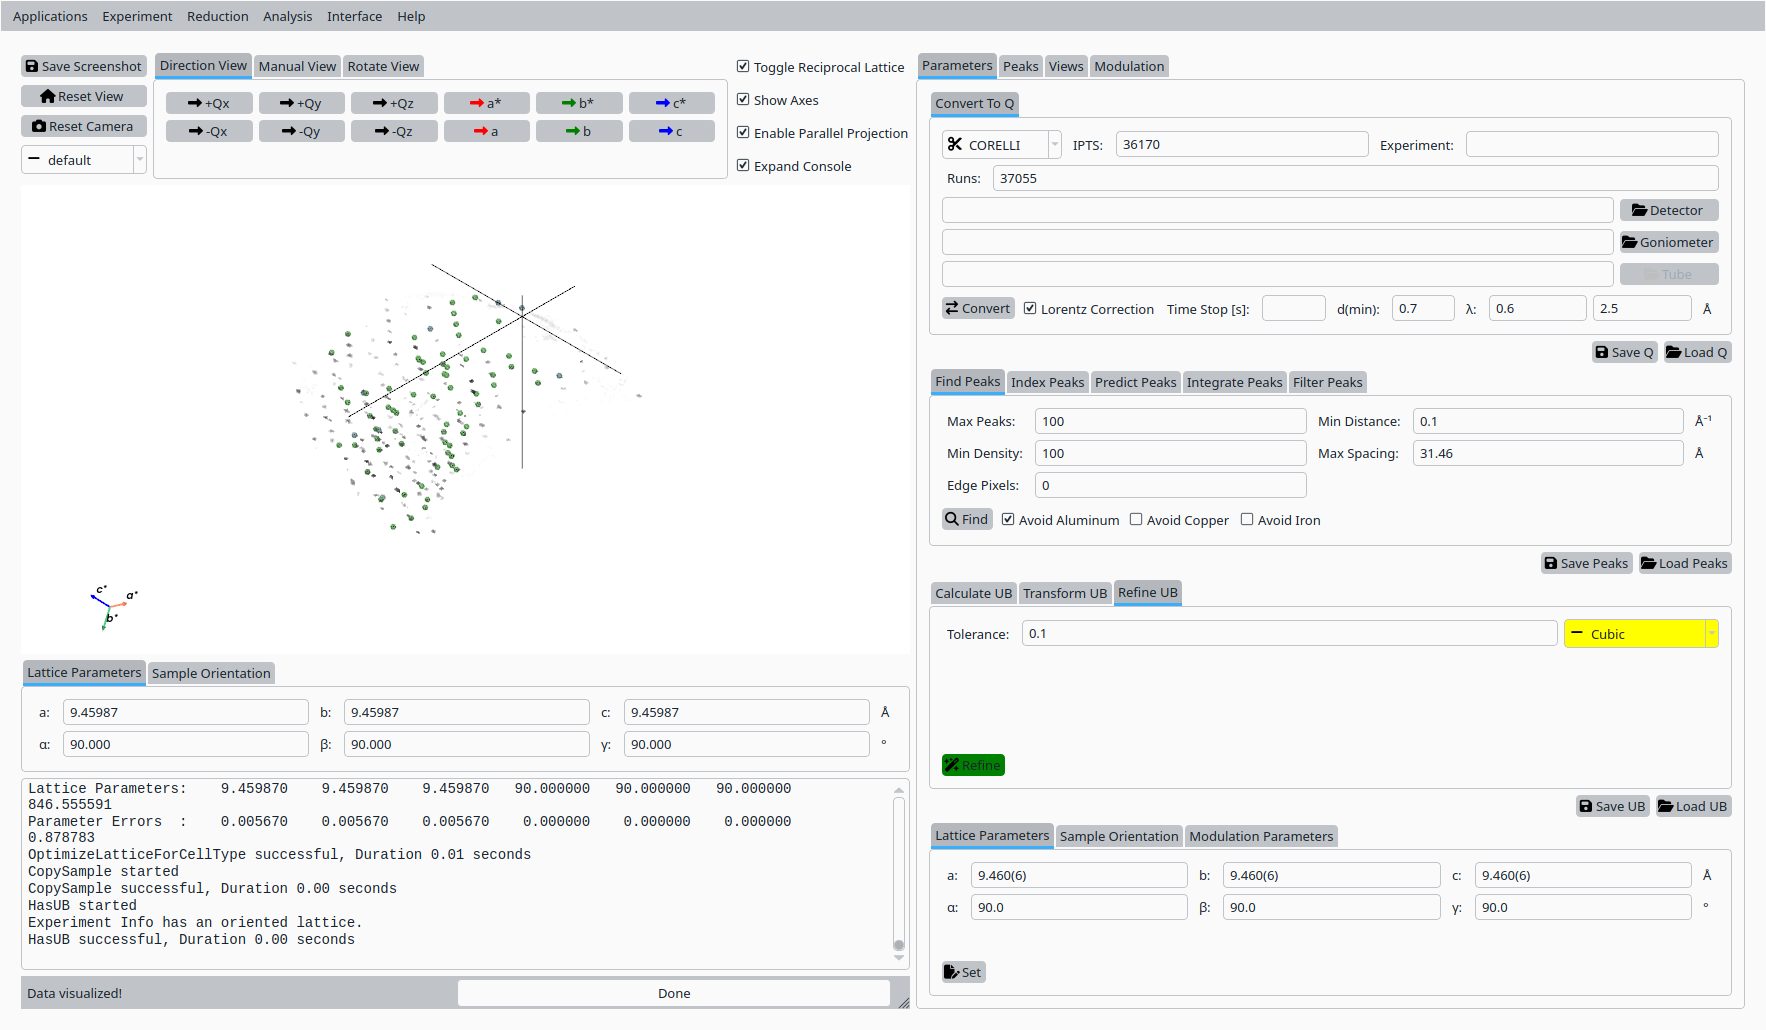Enable the Avoid Copper option
This screenshot has width=1766, height=1030.
tap(1136, 520)
